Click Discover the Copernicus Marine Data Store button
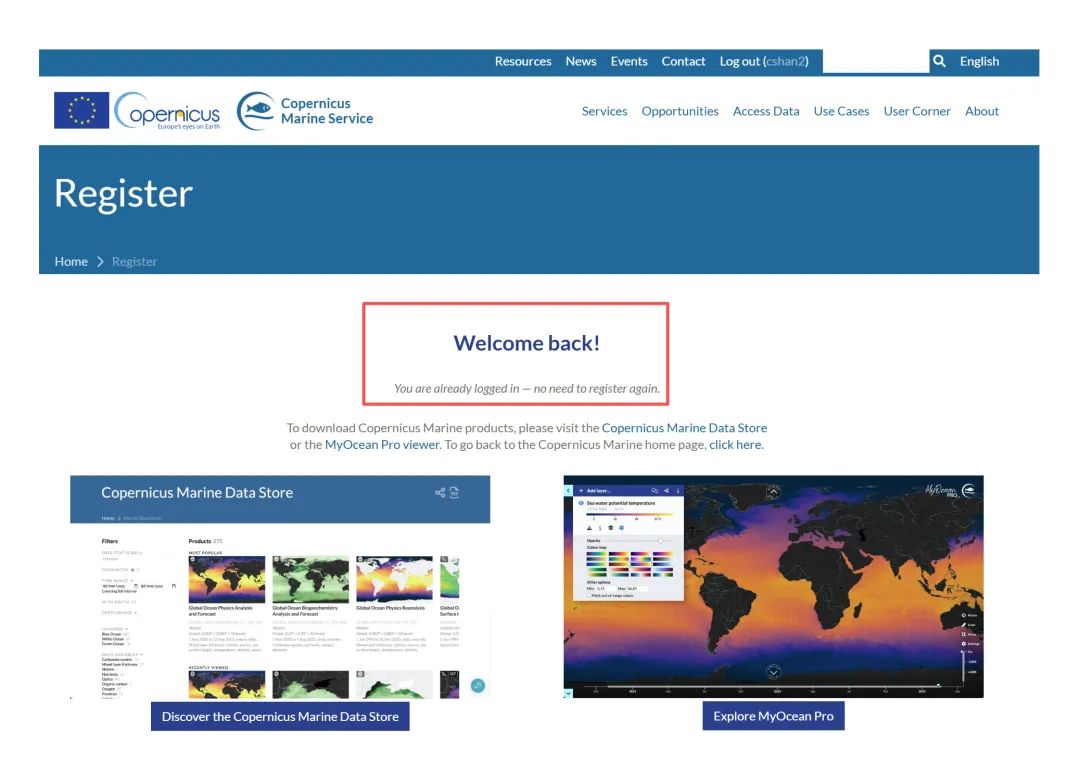 pos(280,717)
